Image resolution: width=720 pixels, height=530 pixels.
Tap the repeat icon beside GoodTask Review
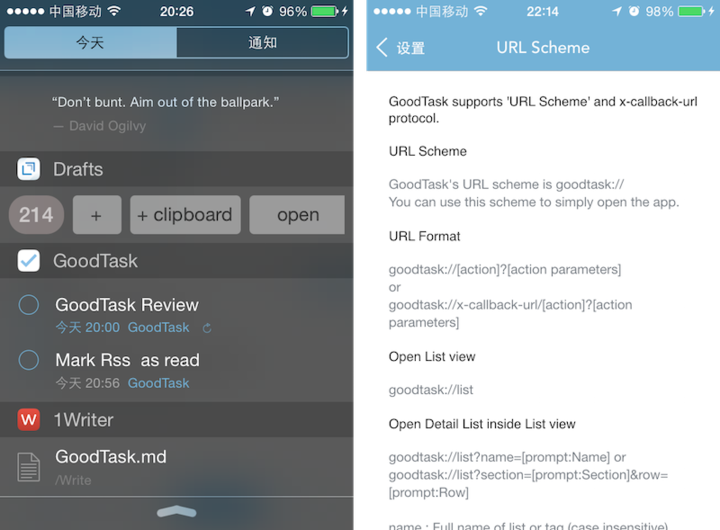207,328
